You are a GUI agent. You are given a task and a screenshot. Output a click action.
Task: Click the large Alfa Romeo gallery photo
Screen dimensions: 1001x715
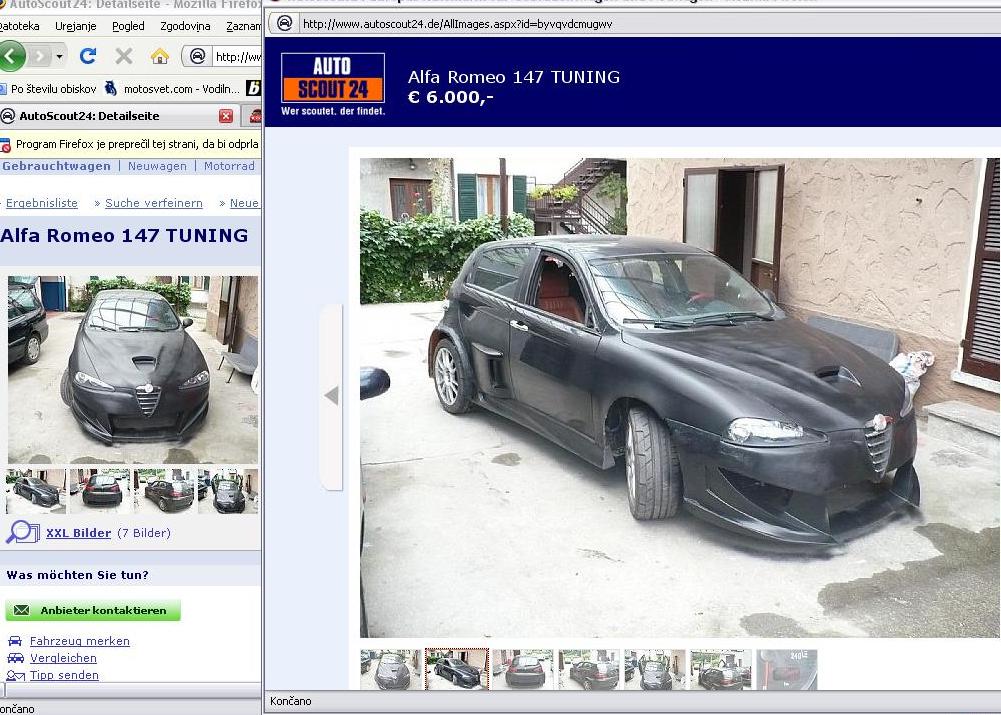click(680, 398)
